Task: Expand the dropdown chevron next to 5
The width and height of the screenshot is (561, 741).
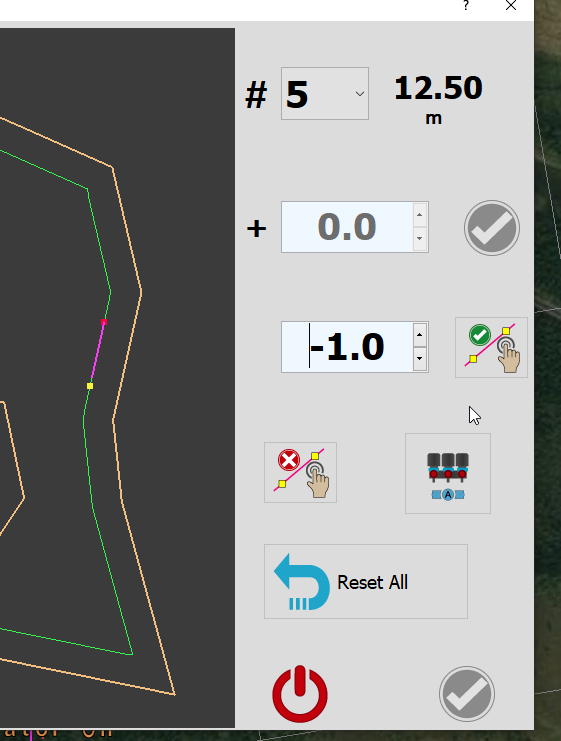Action: coord(360,94)
